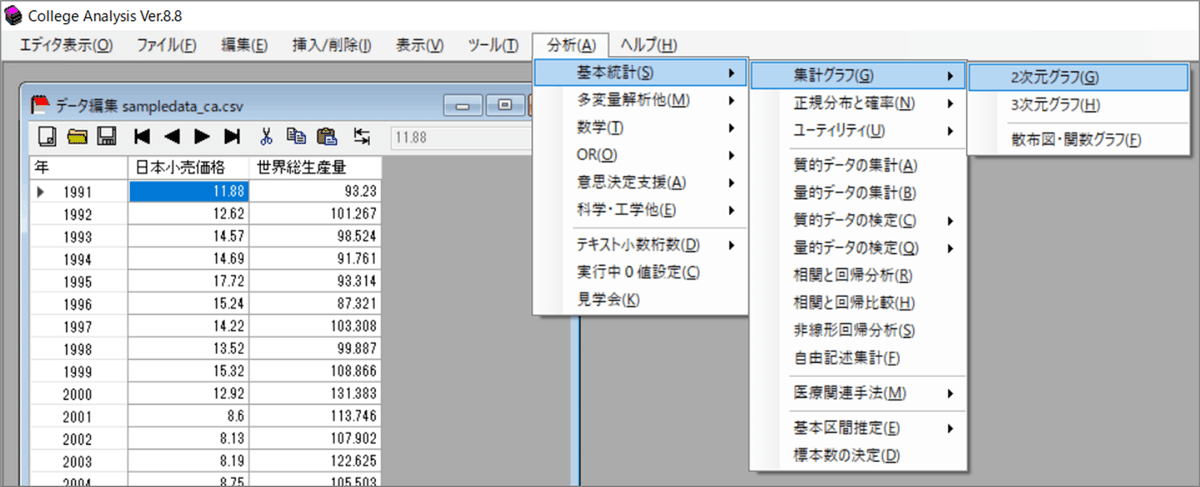Click the Save floppy disk icon
The width and height of the screenshot is (1200, 487).
pos(105,136)
